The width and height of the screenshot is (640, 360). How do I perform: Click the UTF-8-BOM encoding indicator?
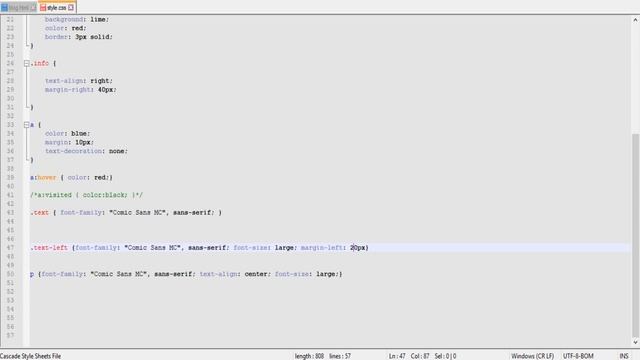coord(578,356)
